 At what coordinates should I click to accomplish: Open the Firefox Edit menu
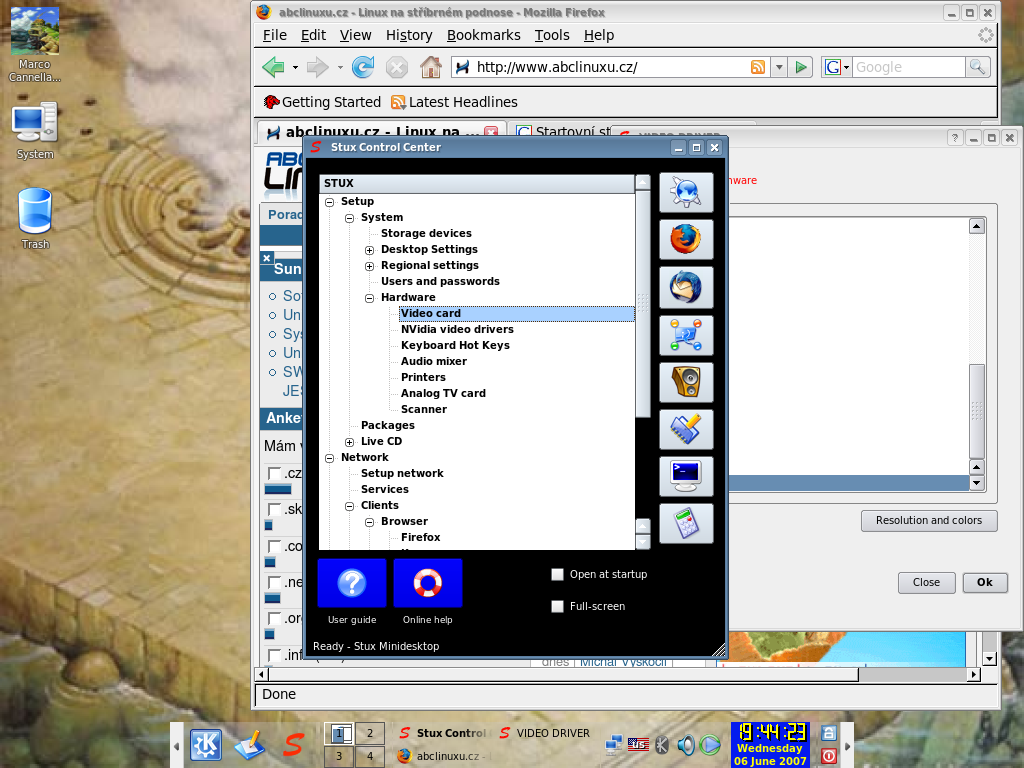coord(313,35)
